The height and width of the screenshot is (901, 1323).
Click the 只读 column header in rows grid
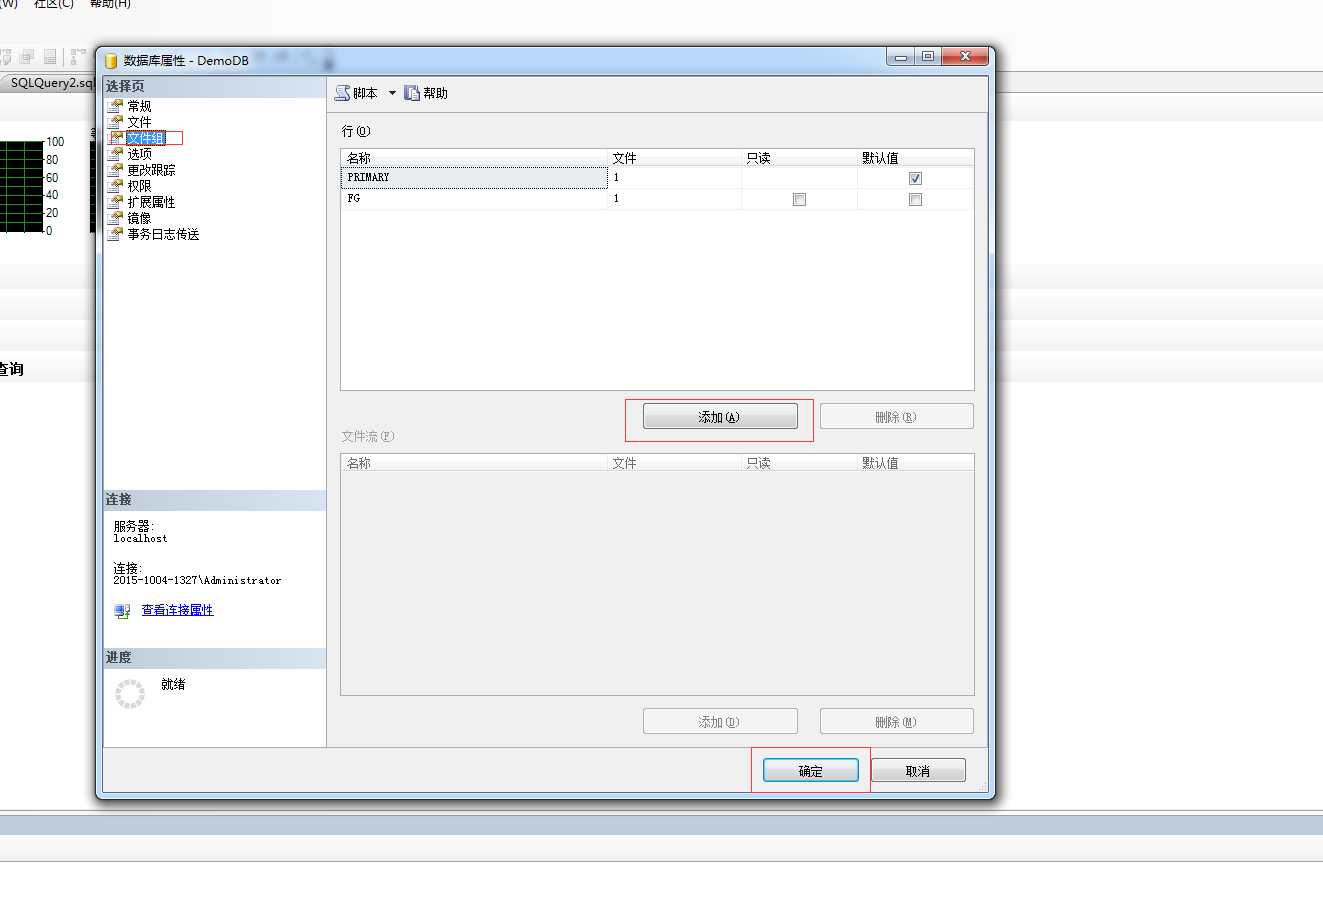(799, 158)
